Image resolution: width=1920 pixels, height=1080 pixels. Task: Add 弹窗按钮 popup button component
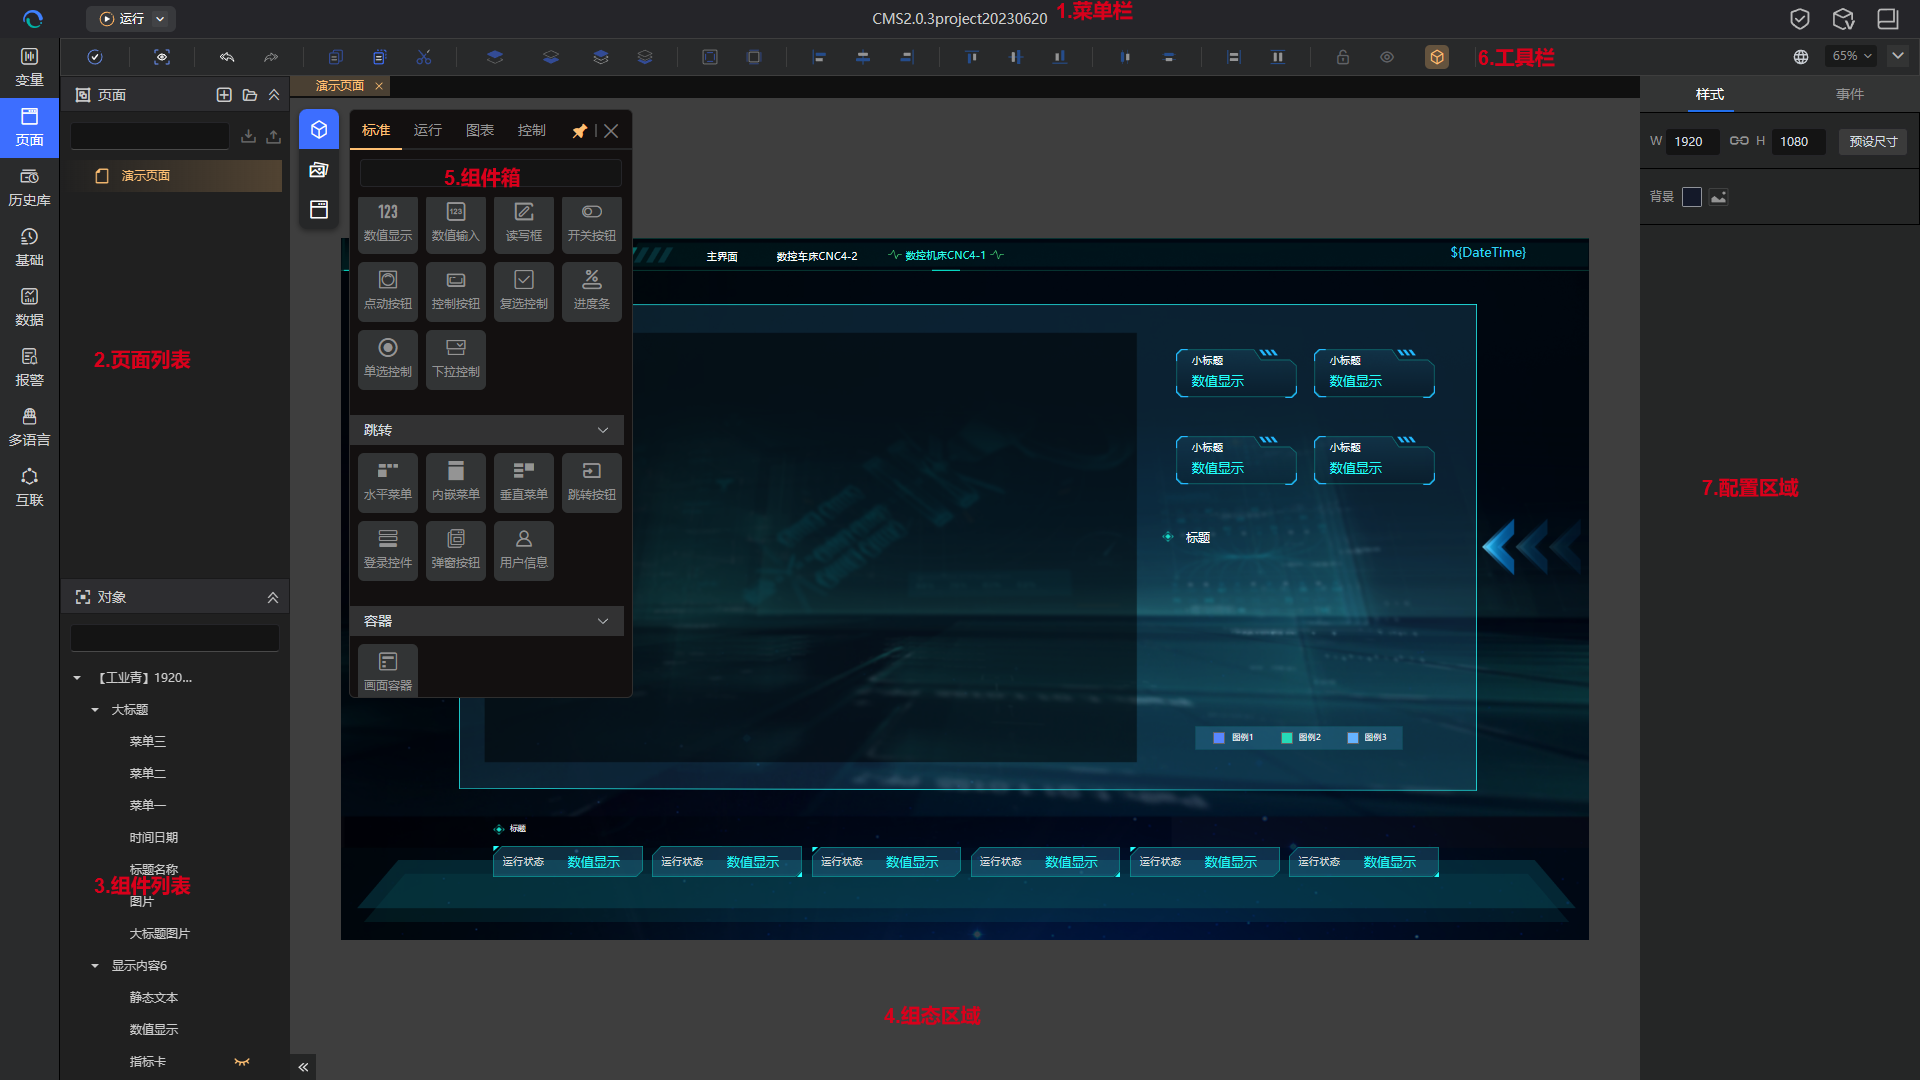pyautogui.click(x=456, y=550)
